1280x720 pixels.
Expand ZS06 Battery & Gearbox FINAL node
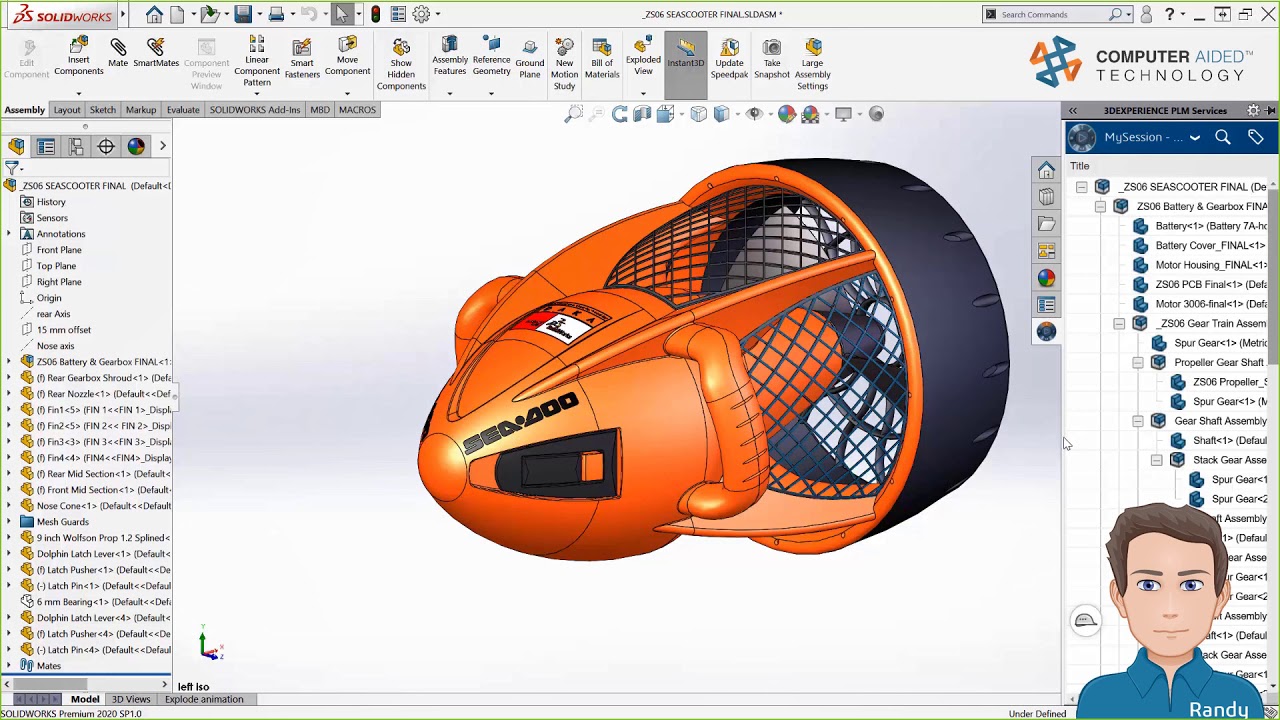pos(9,361)
